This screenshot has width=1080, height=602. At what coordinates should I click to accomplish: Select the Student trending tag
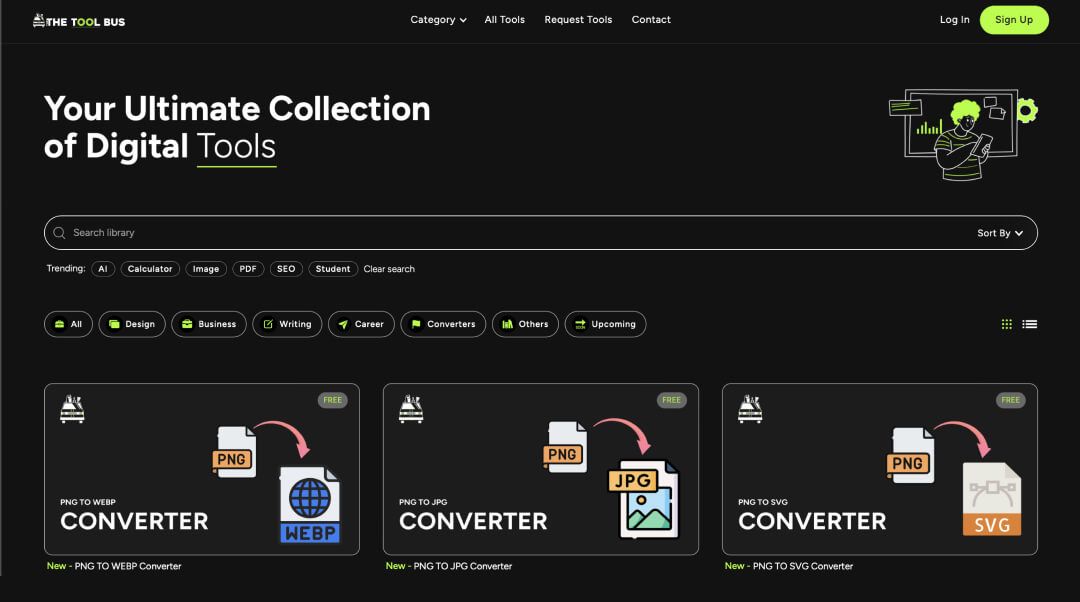tap(333, 269)
